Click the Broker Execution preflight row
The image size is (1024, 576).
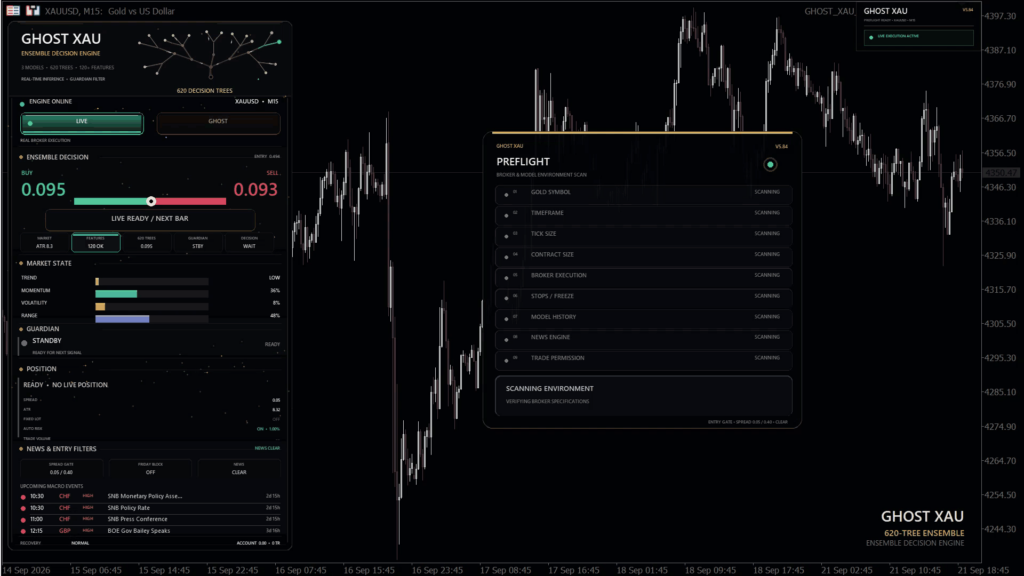tap(644, 276)
